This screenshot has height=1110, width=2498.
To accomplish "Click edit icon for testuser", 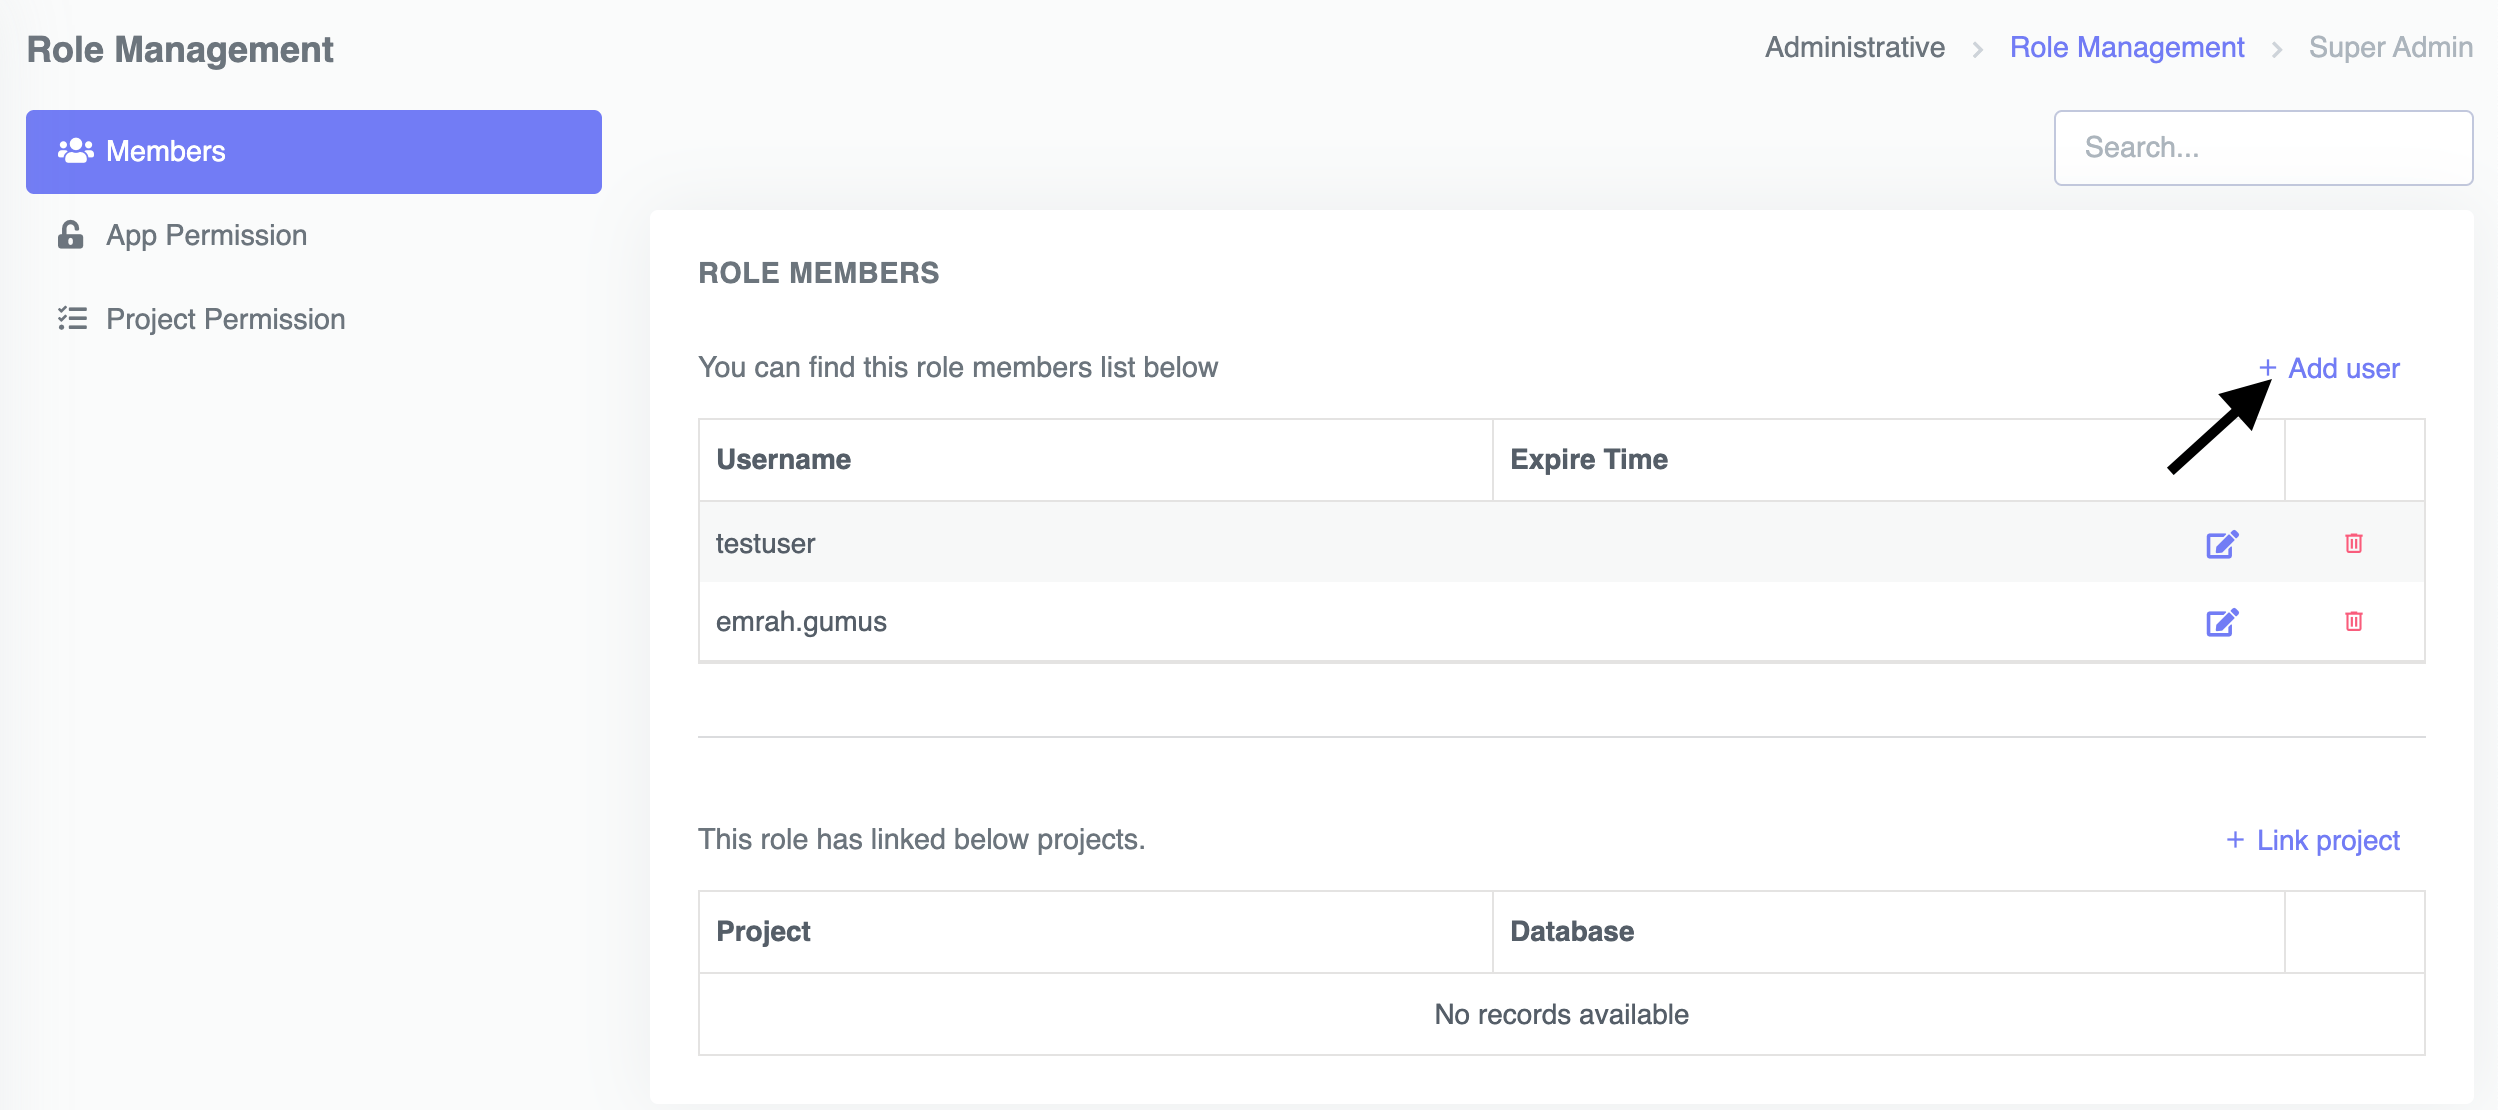I will point(2221,544).
